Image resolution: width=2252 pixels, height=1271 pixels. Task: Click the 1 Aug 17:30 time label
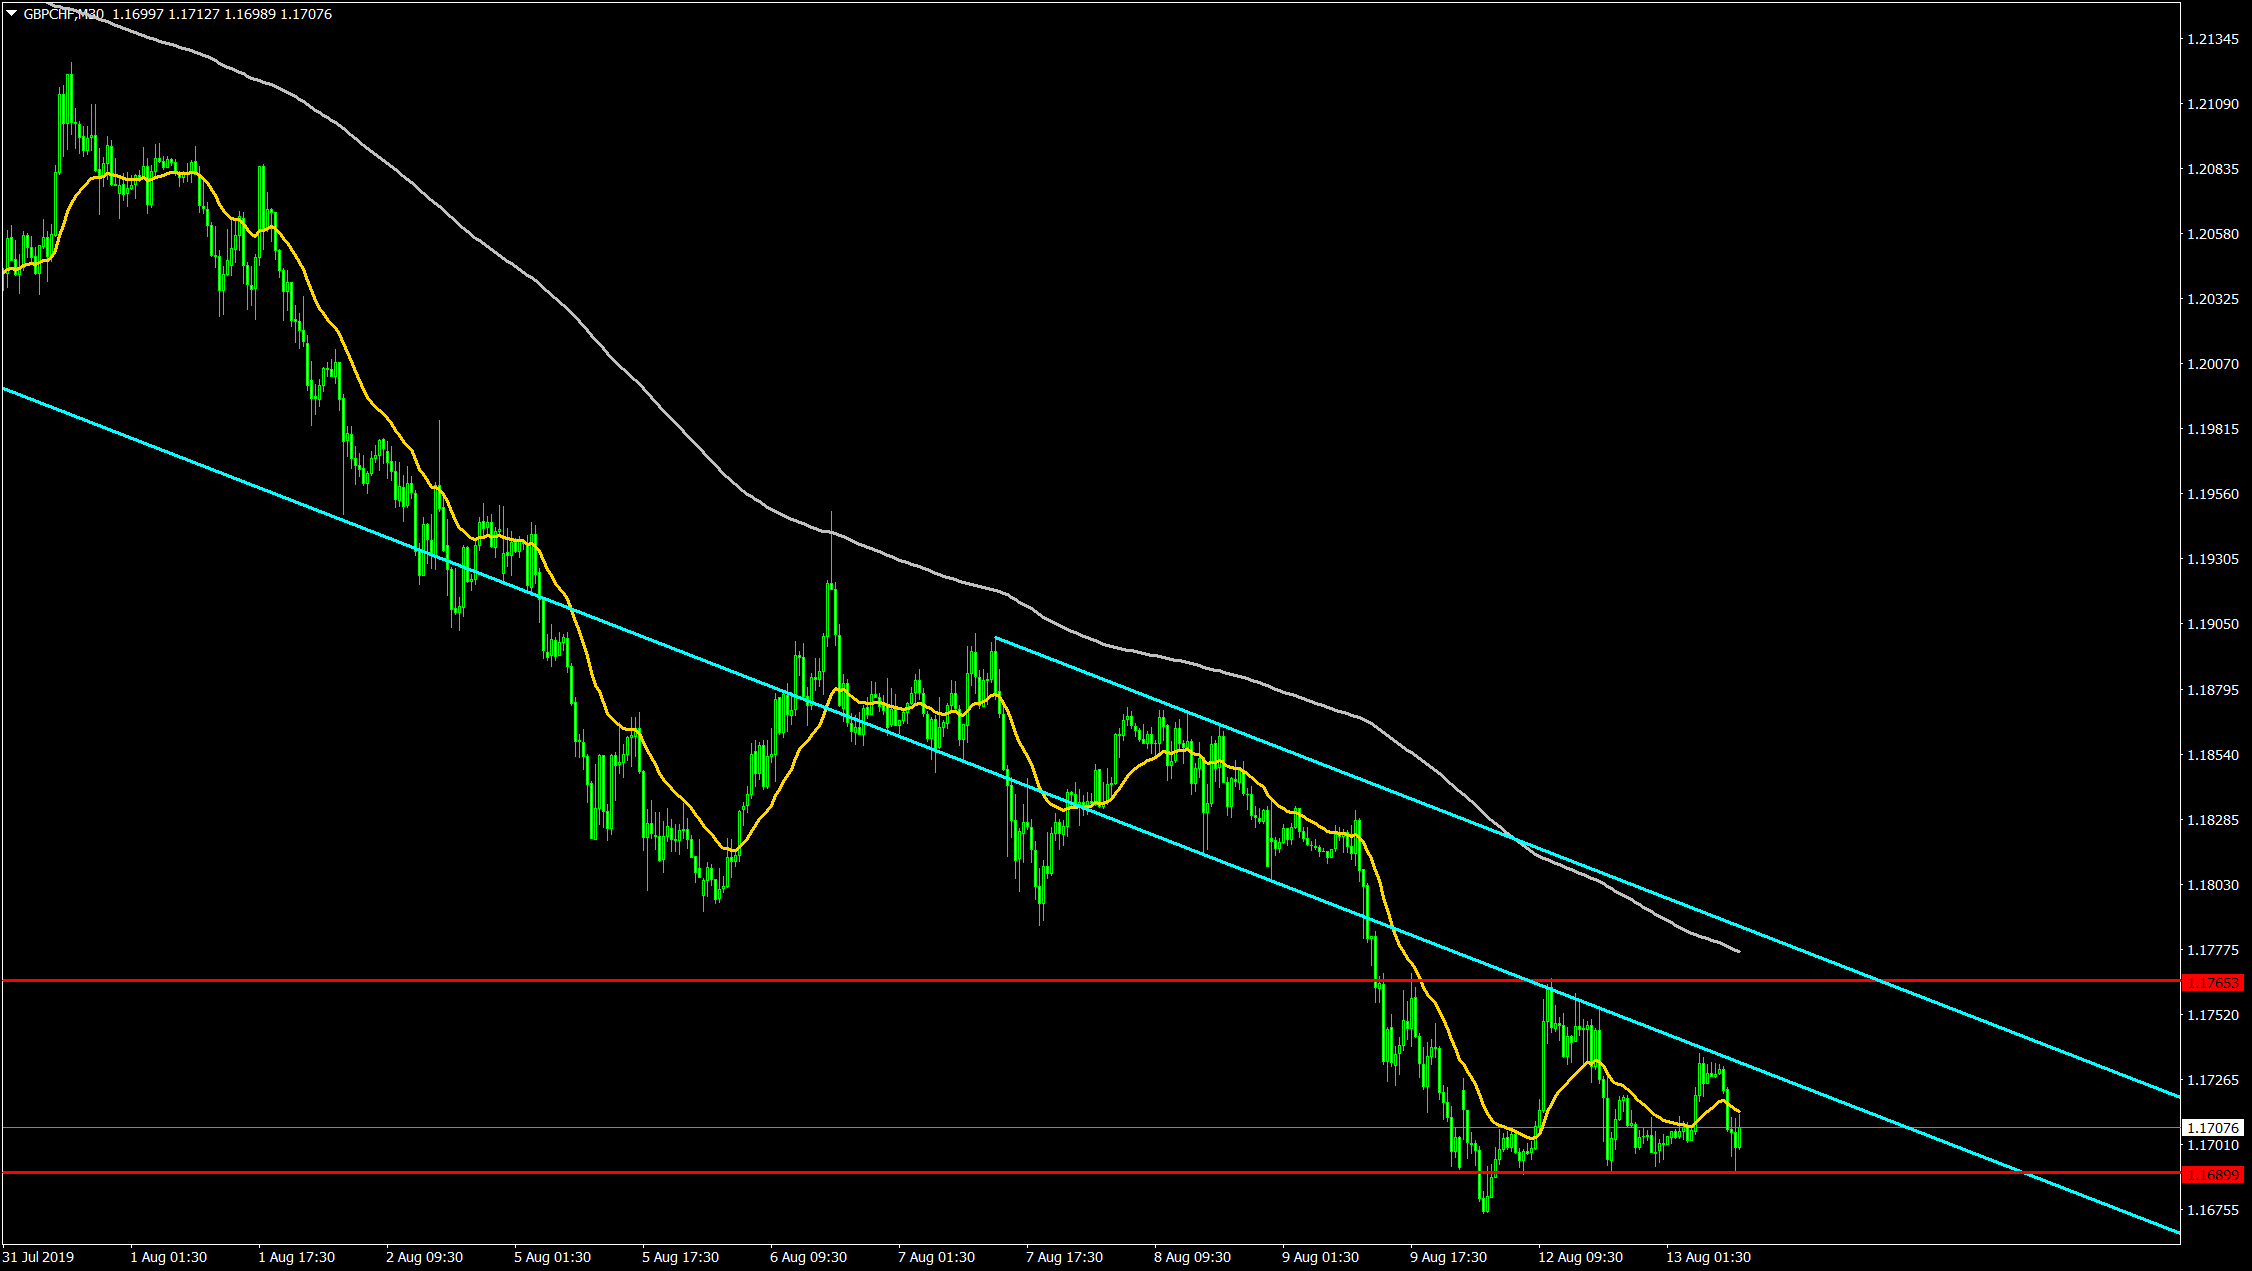coord(296,1257)
